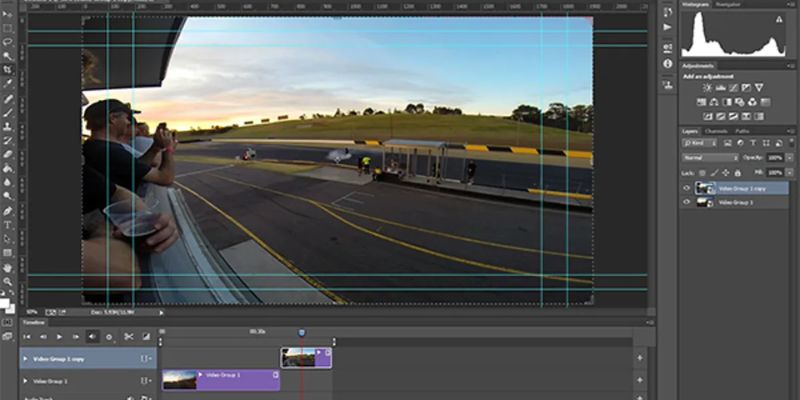Open timeline settings gear icon

coord(110,337)
